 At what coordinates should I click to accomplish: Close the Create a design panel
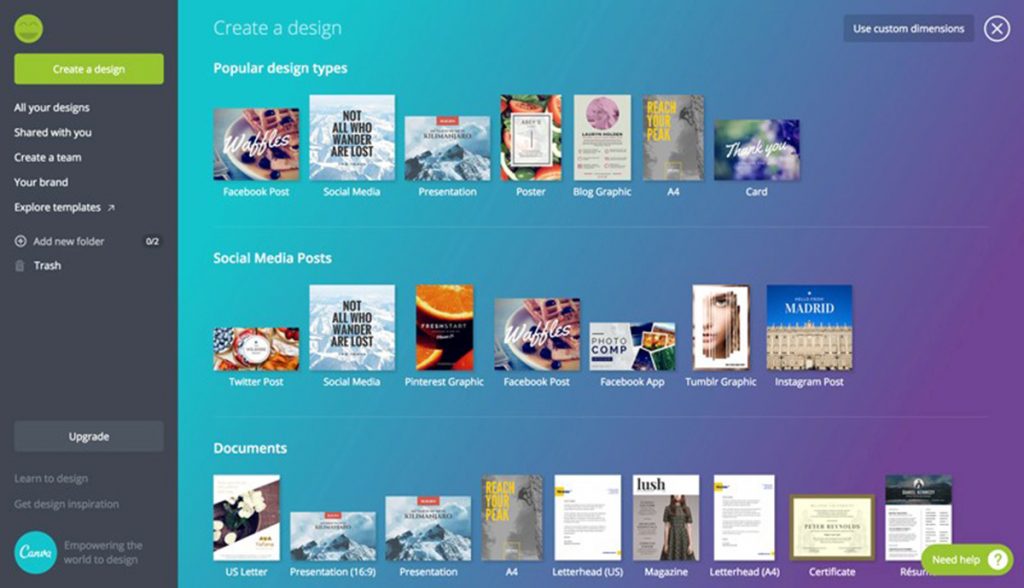pos(996,29)
